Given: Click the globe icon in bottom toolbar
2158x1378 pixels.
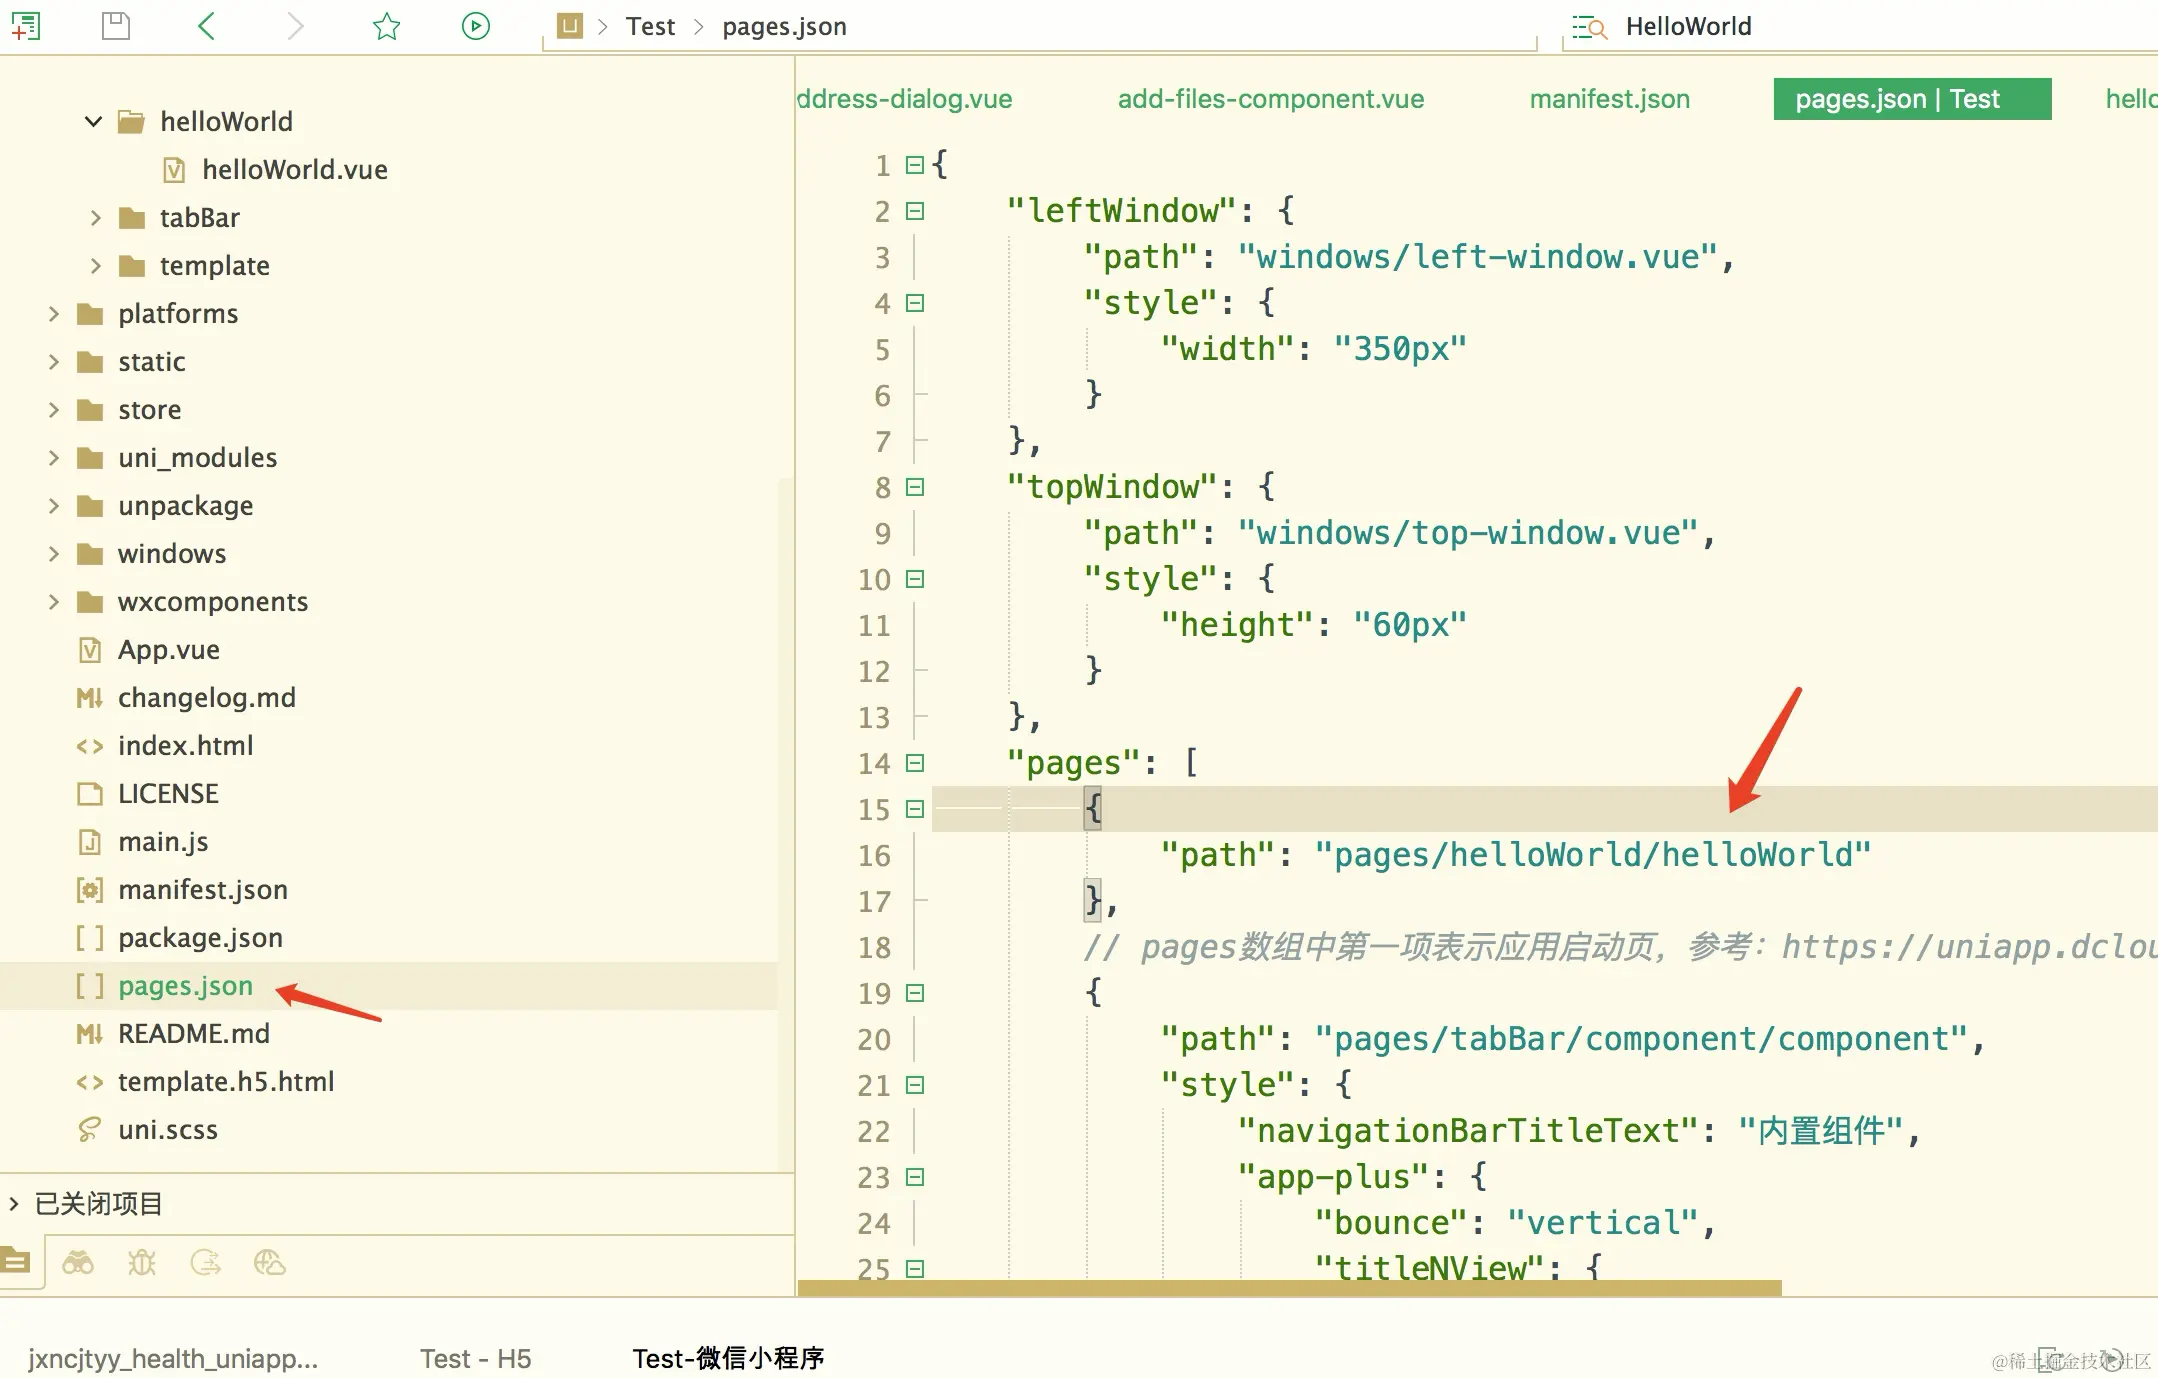Looking at the screenshot, I should click(270, 1263).
